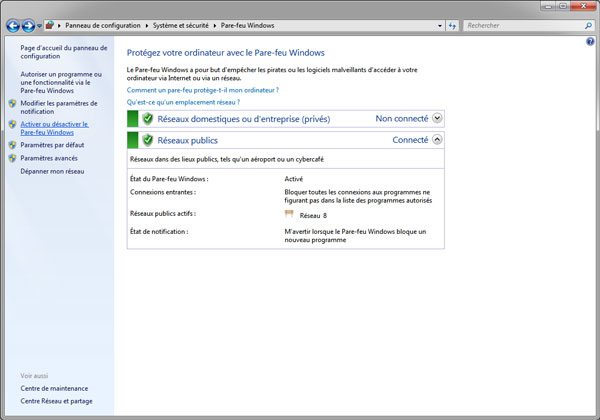Open recent pages dropdown next to Forward arrow
This screenshot has width=600, height=420.
tap(39, 26)
